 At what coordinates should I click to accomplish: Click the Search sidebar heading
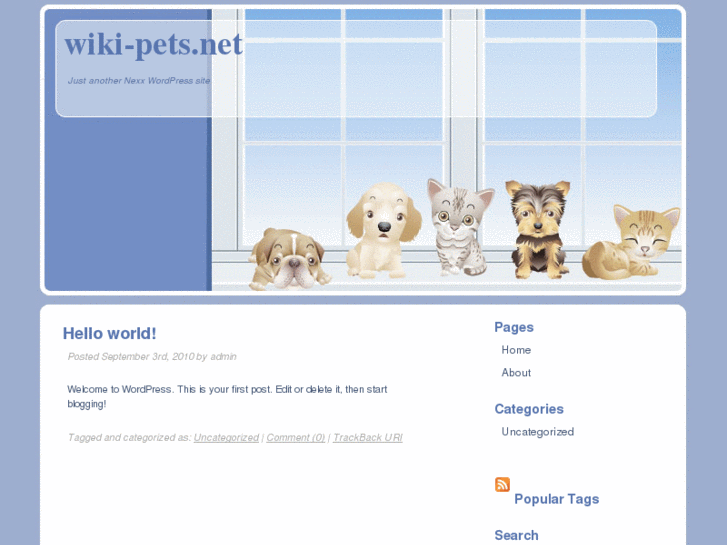[x=516, y=535]
